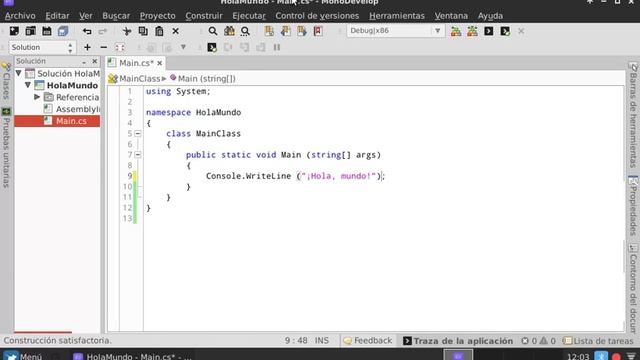Screen dimensions: 640x360
Task: Open the Proyecto menu
Action: 158,16
